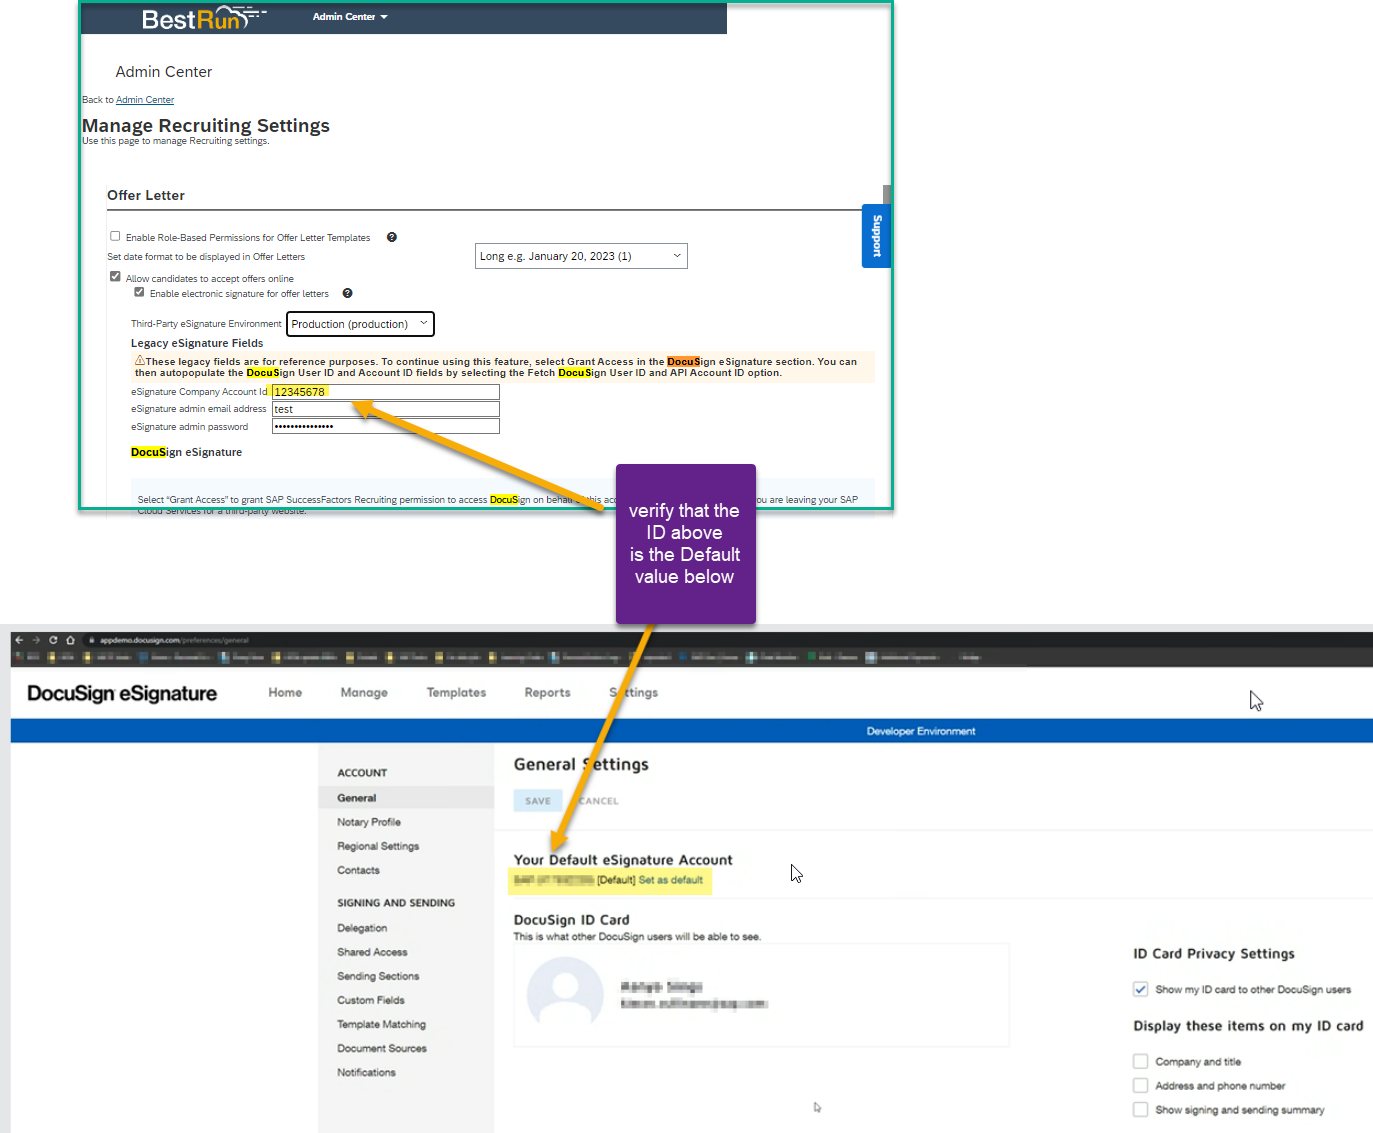Enable Role-Based Permissions for Offer Letter Templates
The height and width of the screenshot is (1133, 1373).
click(x=115, y=236)
